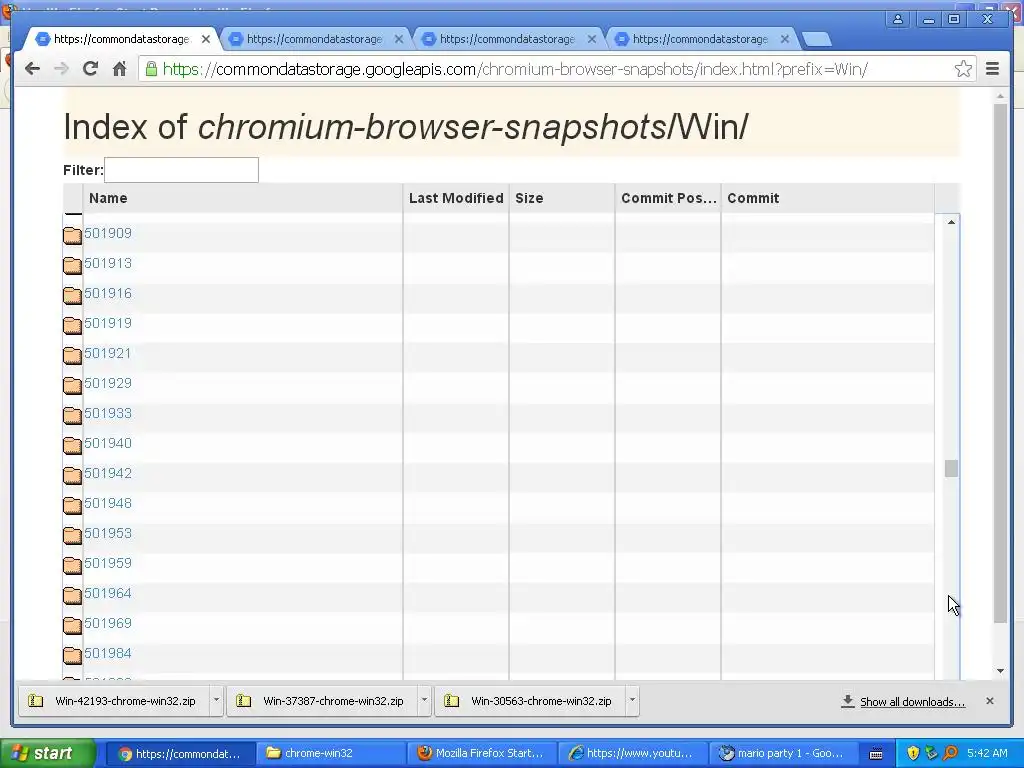Click the folder icon beside 501984
The height and width of the screenshot is (768, 1024).
point(72,654)
